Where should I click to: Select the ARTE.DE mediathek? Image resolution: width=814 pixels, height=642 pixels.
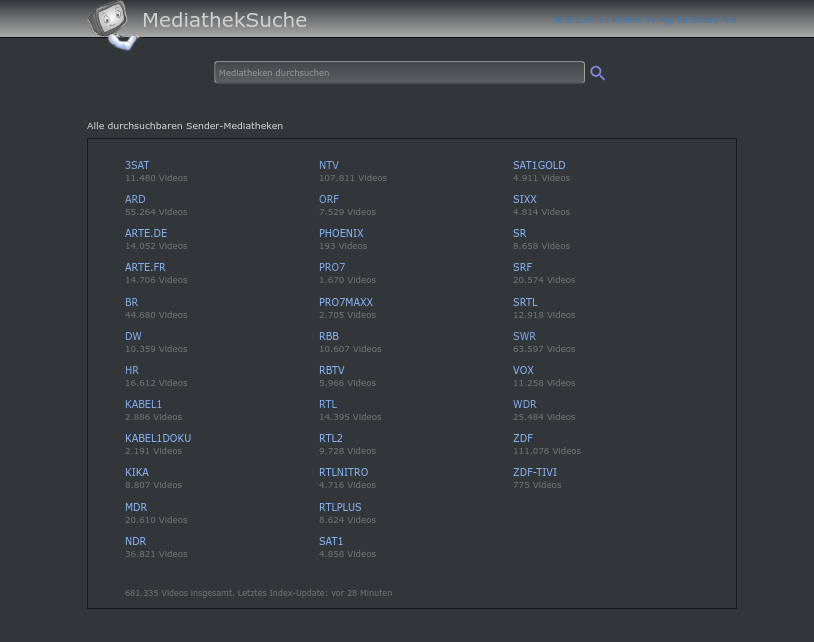146,233
